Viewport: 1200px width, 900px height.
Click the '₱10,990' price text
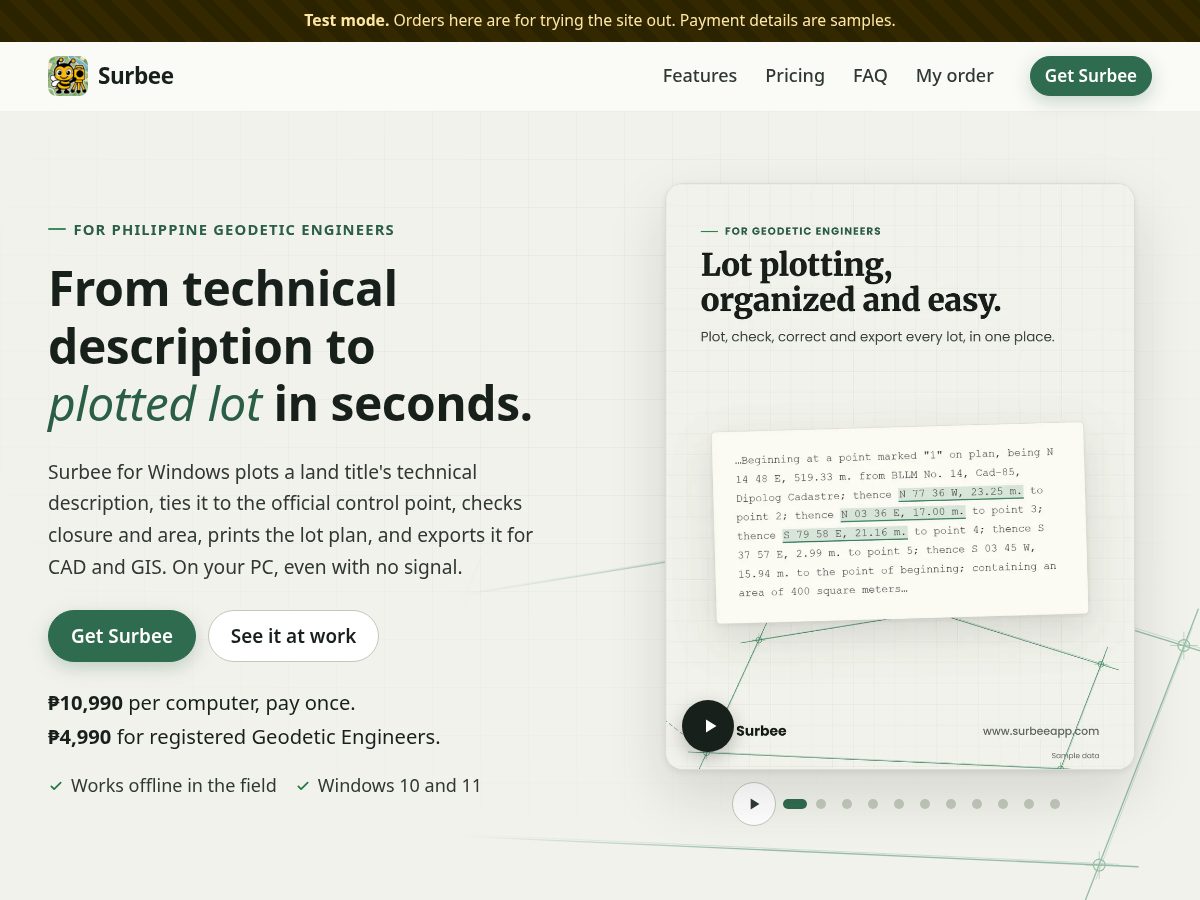click(x=85, y=703)
